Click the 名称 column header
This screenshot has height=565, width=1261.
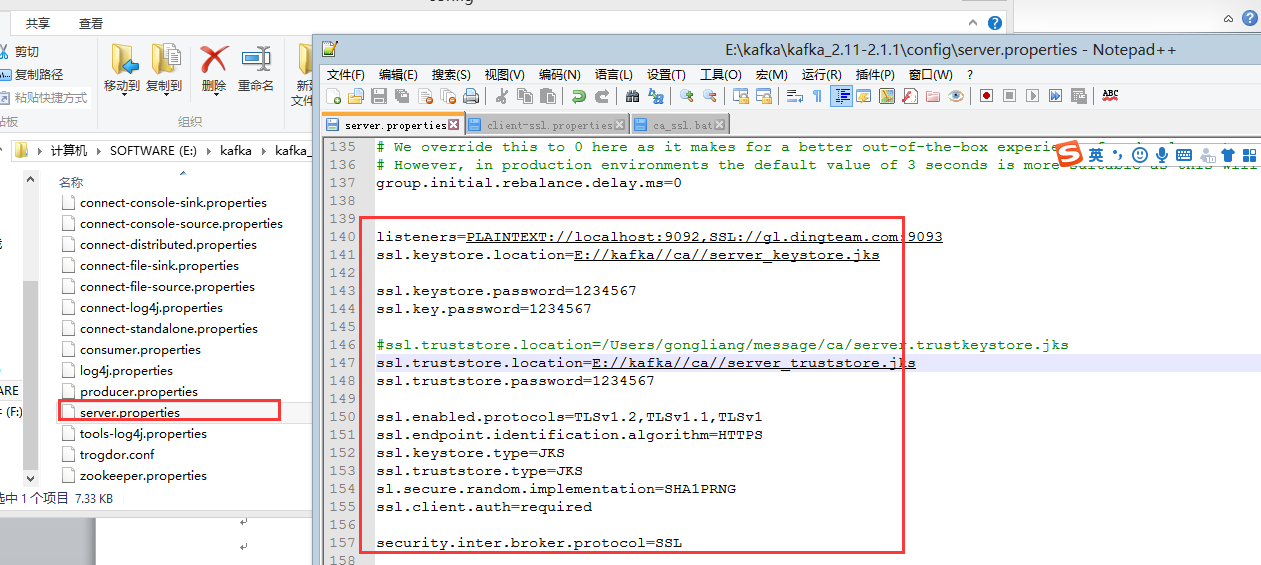click(71, 183)
